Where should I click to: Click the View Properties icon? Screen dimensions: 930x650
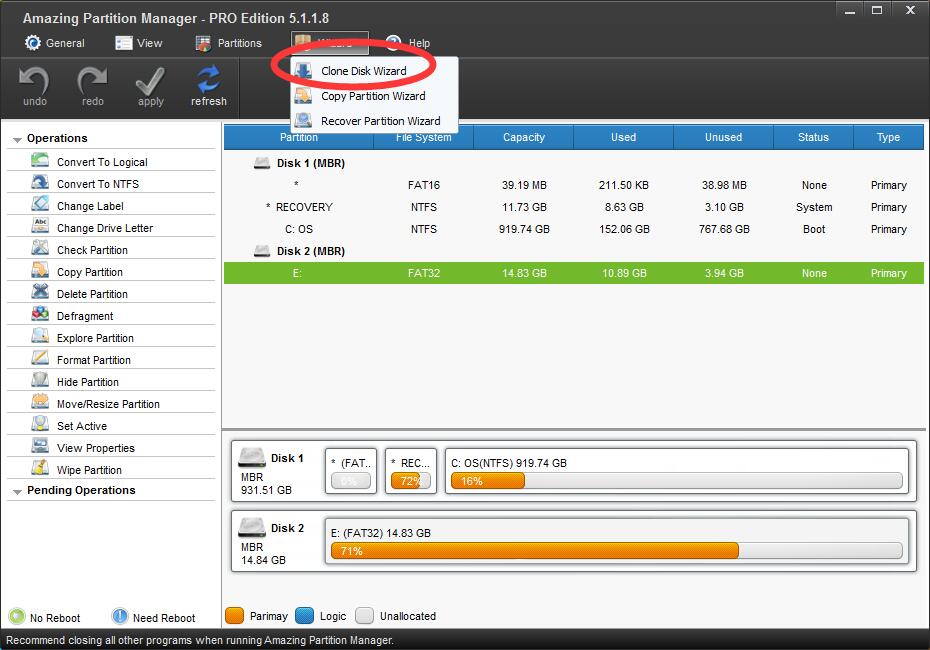tap(40, 445)
